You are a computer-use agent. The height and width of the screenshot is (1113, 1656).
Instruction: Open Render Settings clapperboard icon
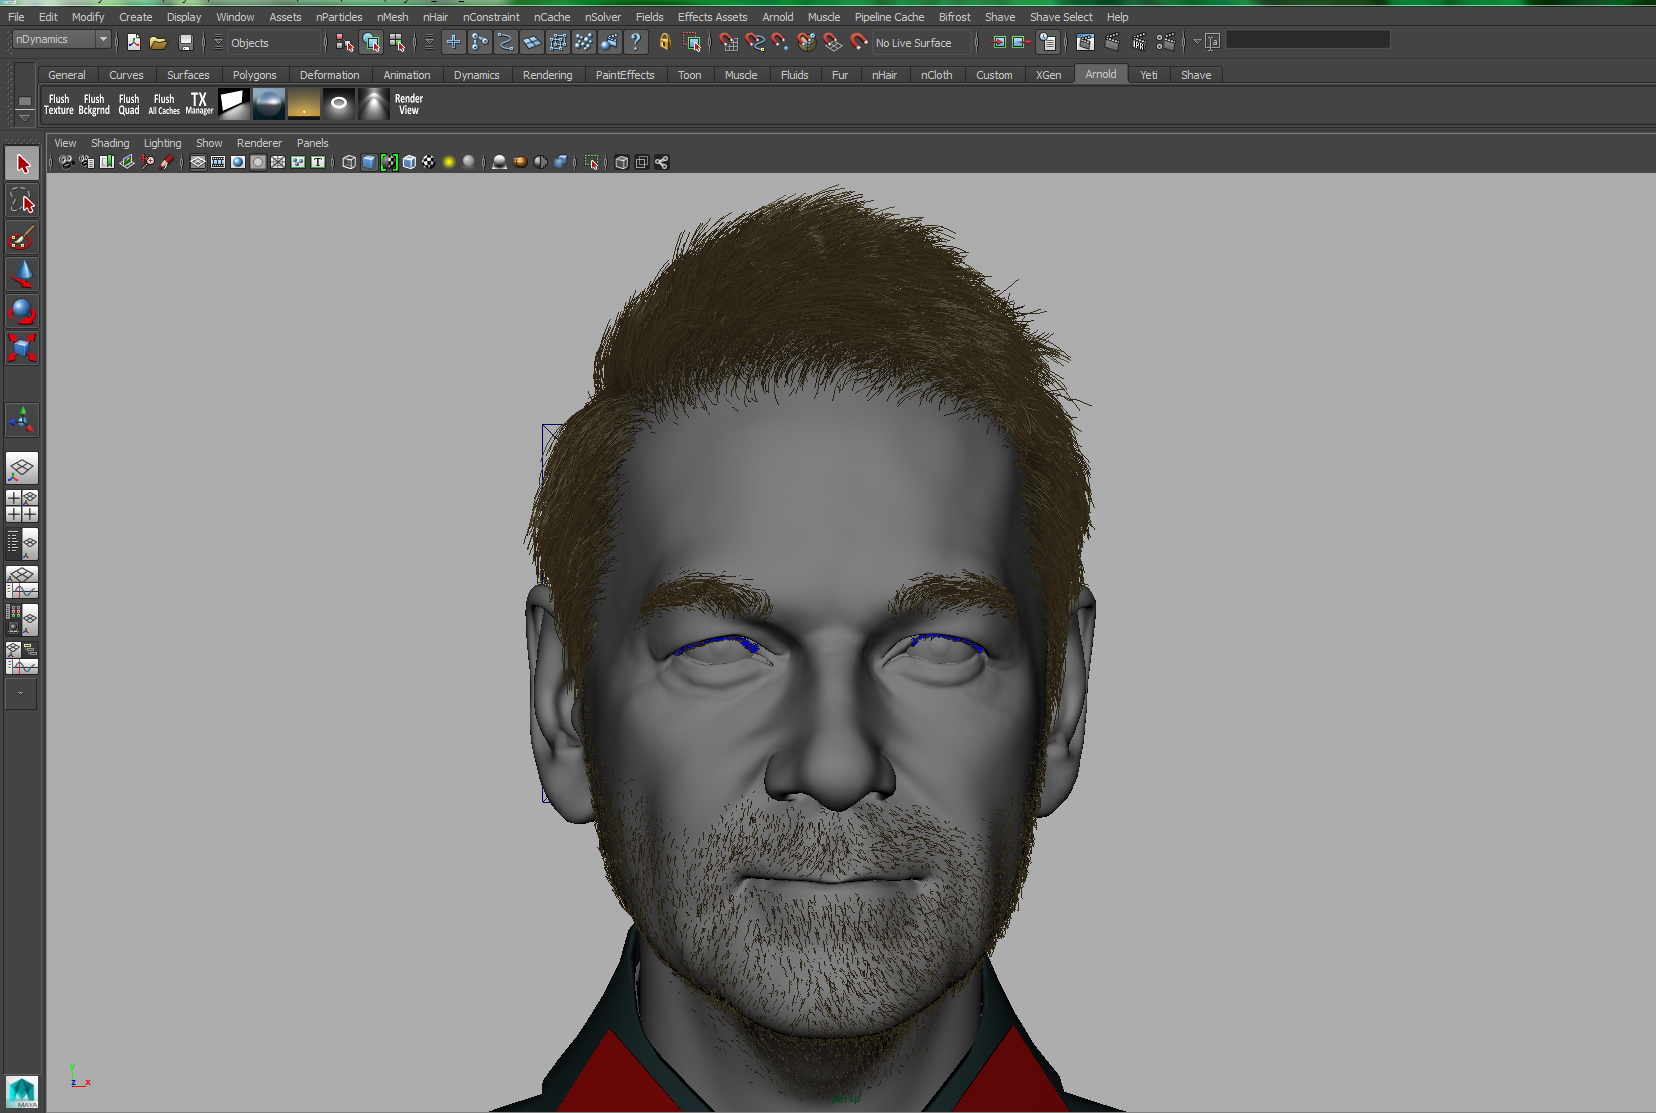(x=1165, y=42)
